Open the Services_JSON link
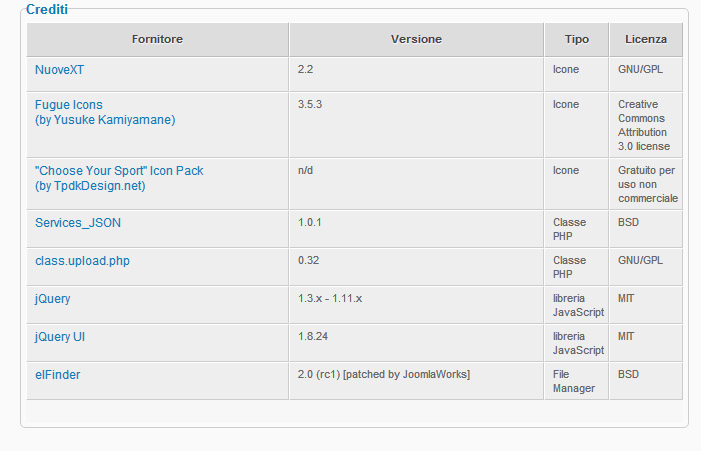 pos(78,223)
